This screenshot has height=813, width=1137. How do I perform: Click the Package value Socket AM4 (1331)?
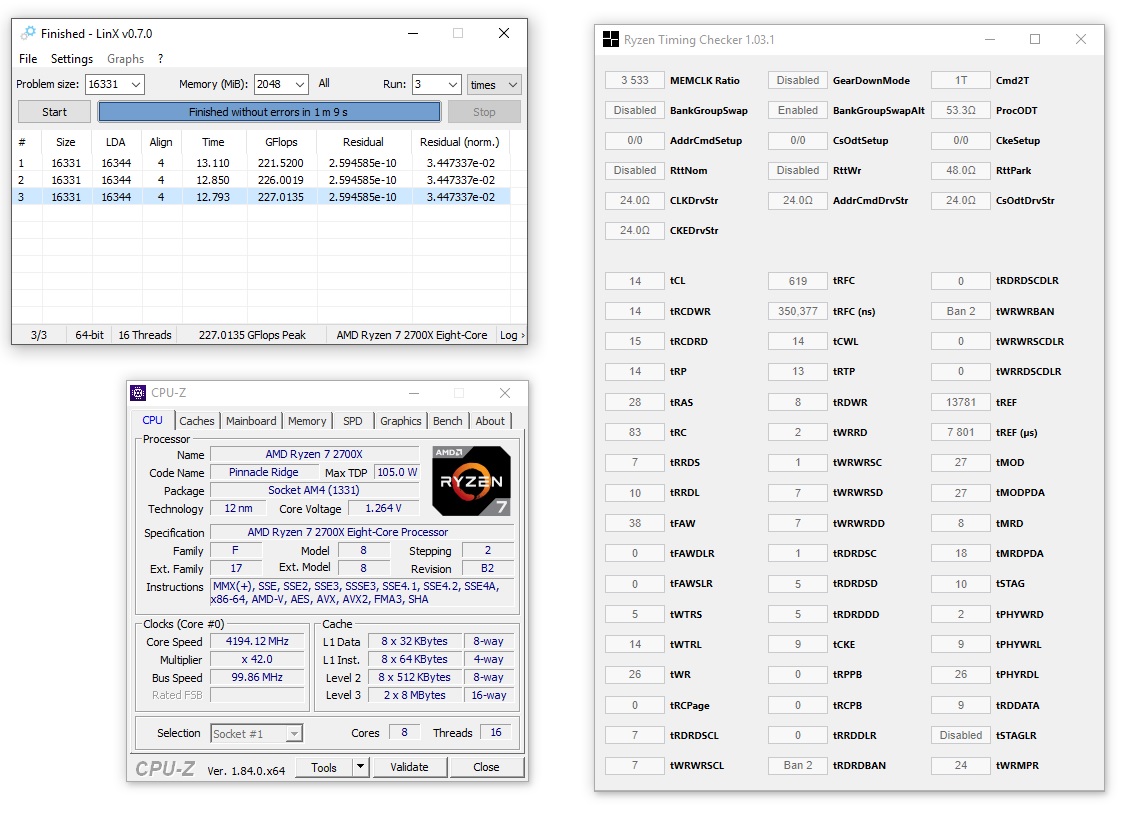(314, 490)
